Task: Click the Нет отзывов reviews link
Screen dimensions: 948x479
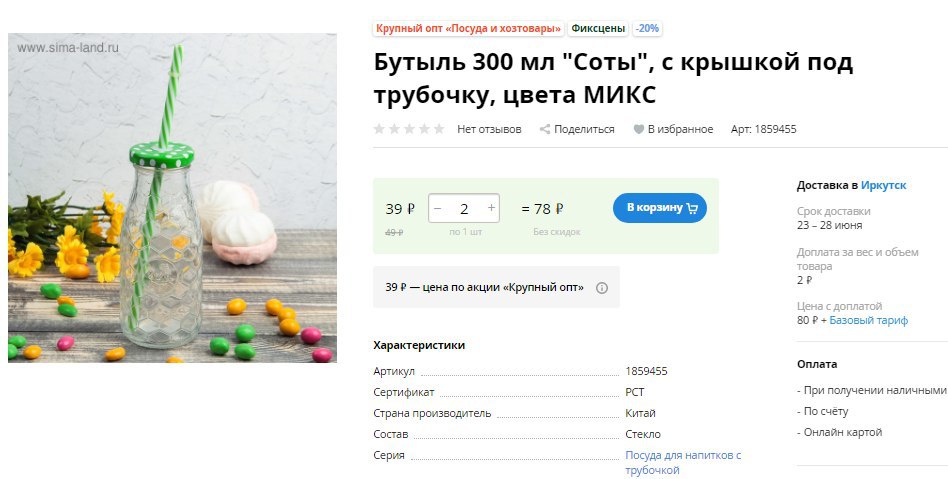Action: coord(489,129)
